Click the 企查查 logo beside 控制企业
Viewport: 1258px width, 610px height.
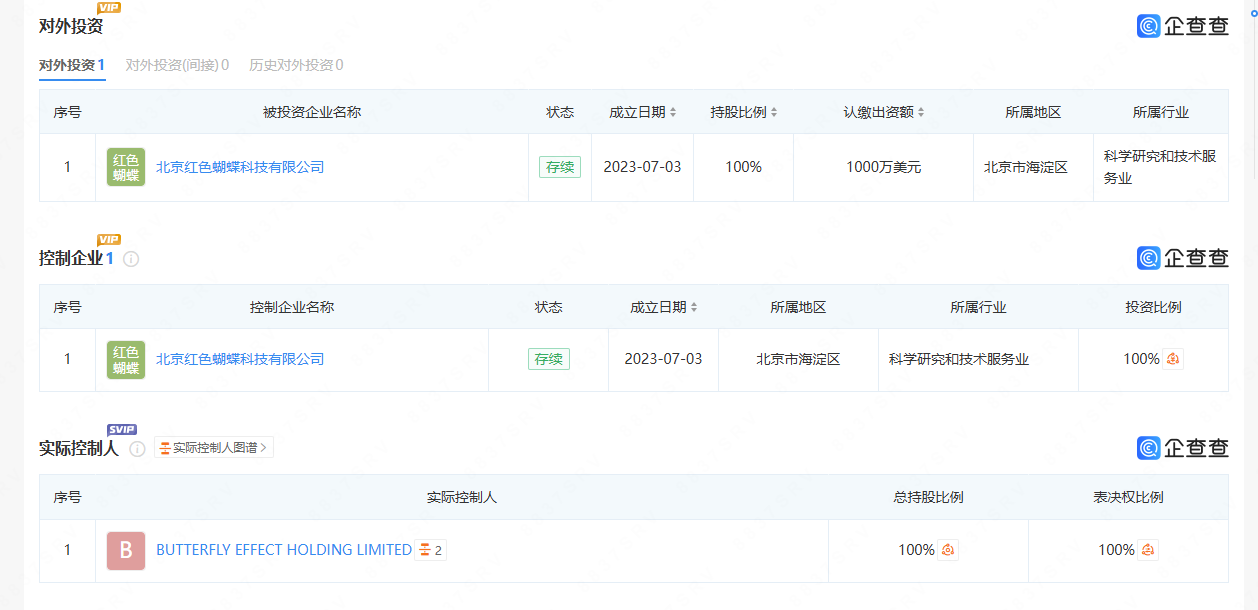1183,258
